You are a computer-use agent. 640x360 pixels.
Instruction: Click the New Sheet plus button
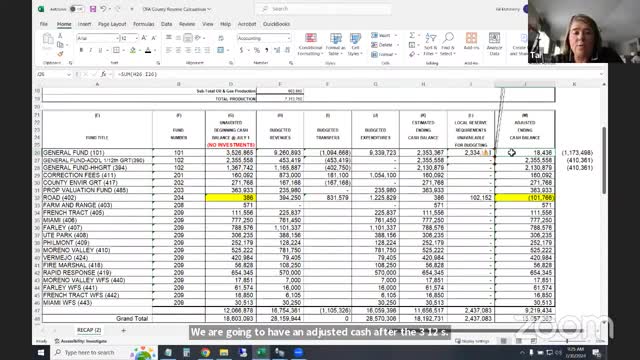(124, 330)
